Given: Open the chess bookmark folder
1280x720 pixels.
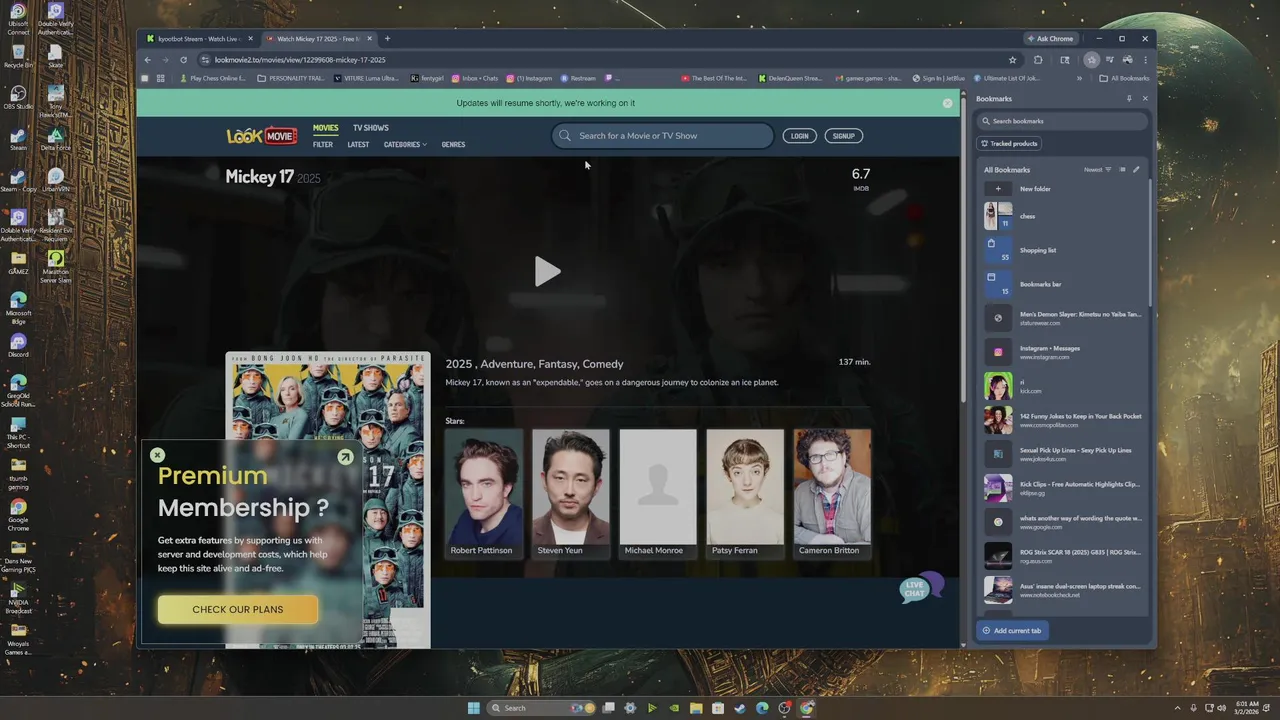Looking at the screenshot, I should click(x=1063, y=216).
